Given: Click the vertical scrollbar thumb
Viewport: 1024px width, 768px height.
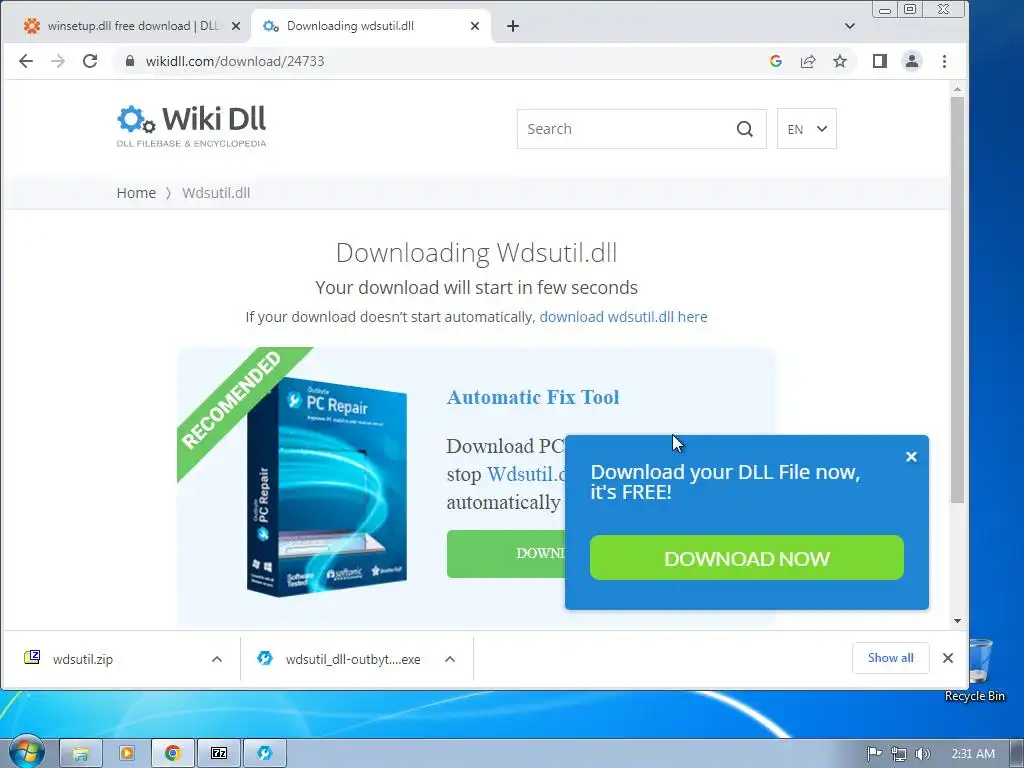Looking at the screenshot, I should point(957,300).
